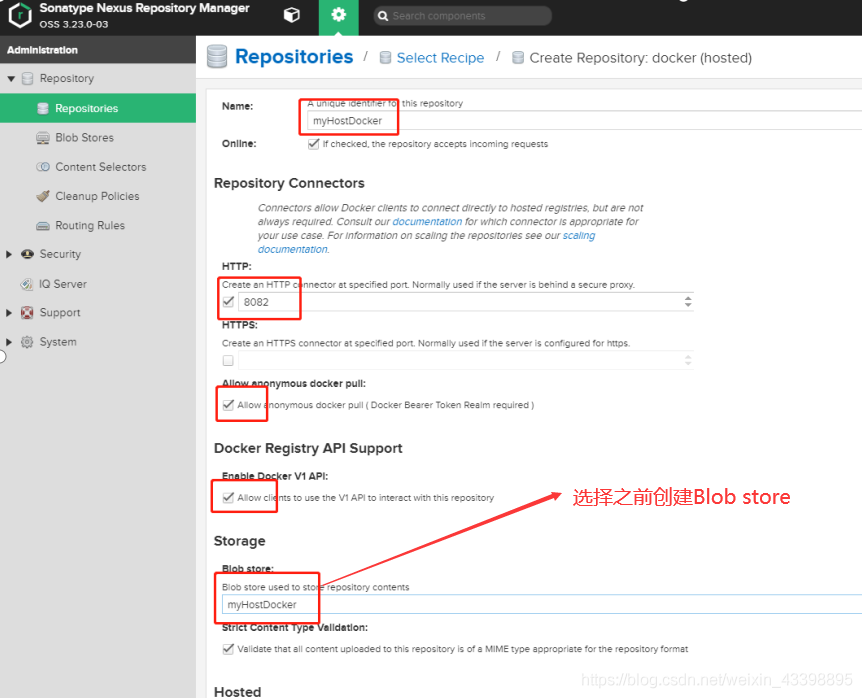Click the Repository database icon in sidebar
The image size is (862, 698).
tap(27, 79)
